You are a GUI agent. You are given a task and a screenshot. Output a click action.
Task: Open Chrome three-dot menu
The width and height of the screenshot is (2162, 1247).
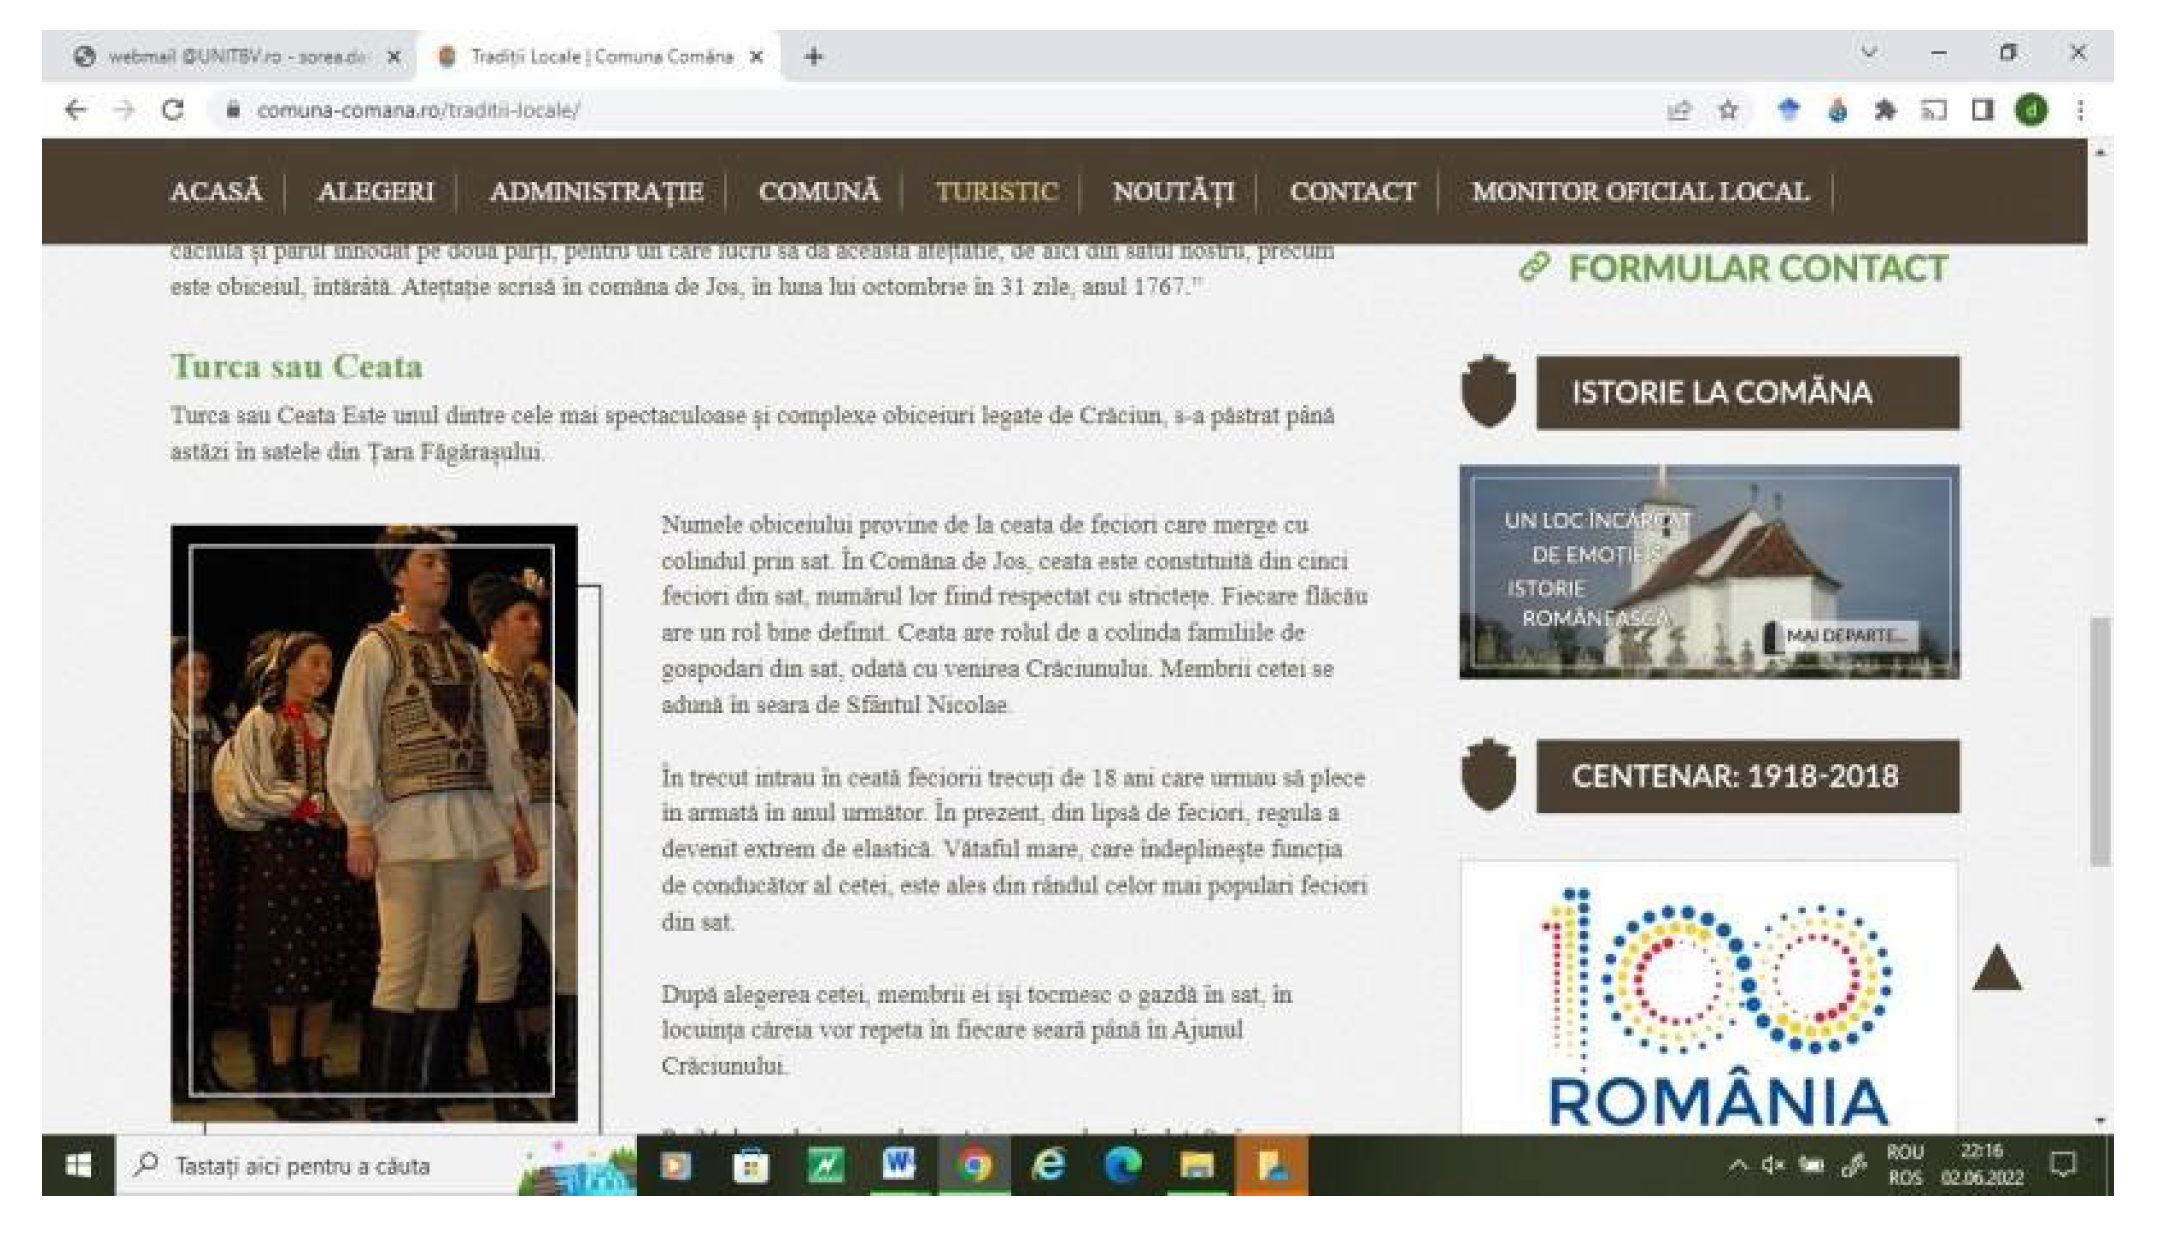coord(2080,110)
